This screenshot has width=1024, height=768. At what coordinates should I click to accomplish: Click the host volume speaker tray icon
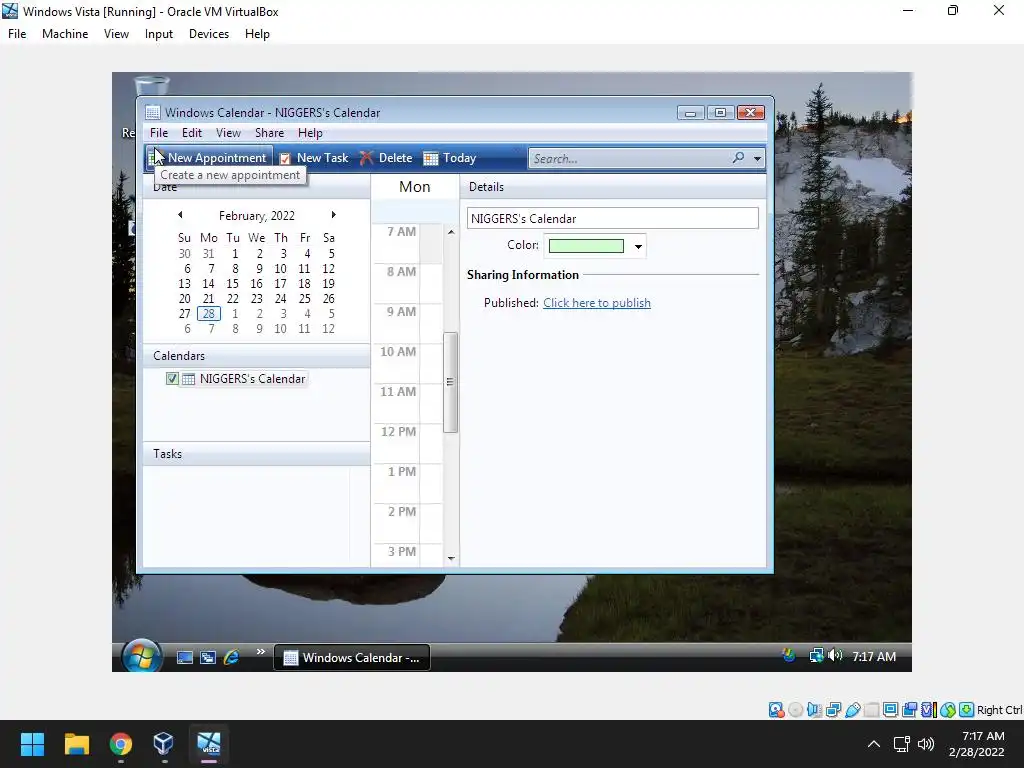[x=925, y=744]
